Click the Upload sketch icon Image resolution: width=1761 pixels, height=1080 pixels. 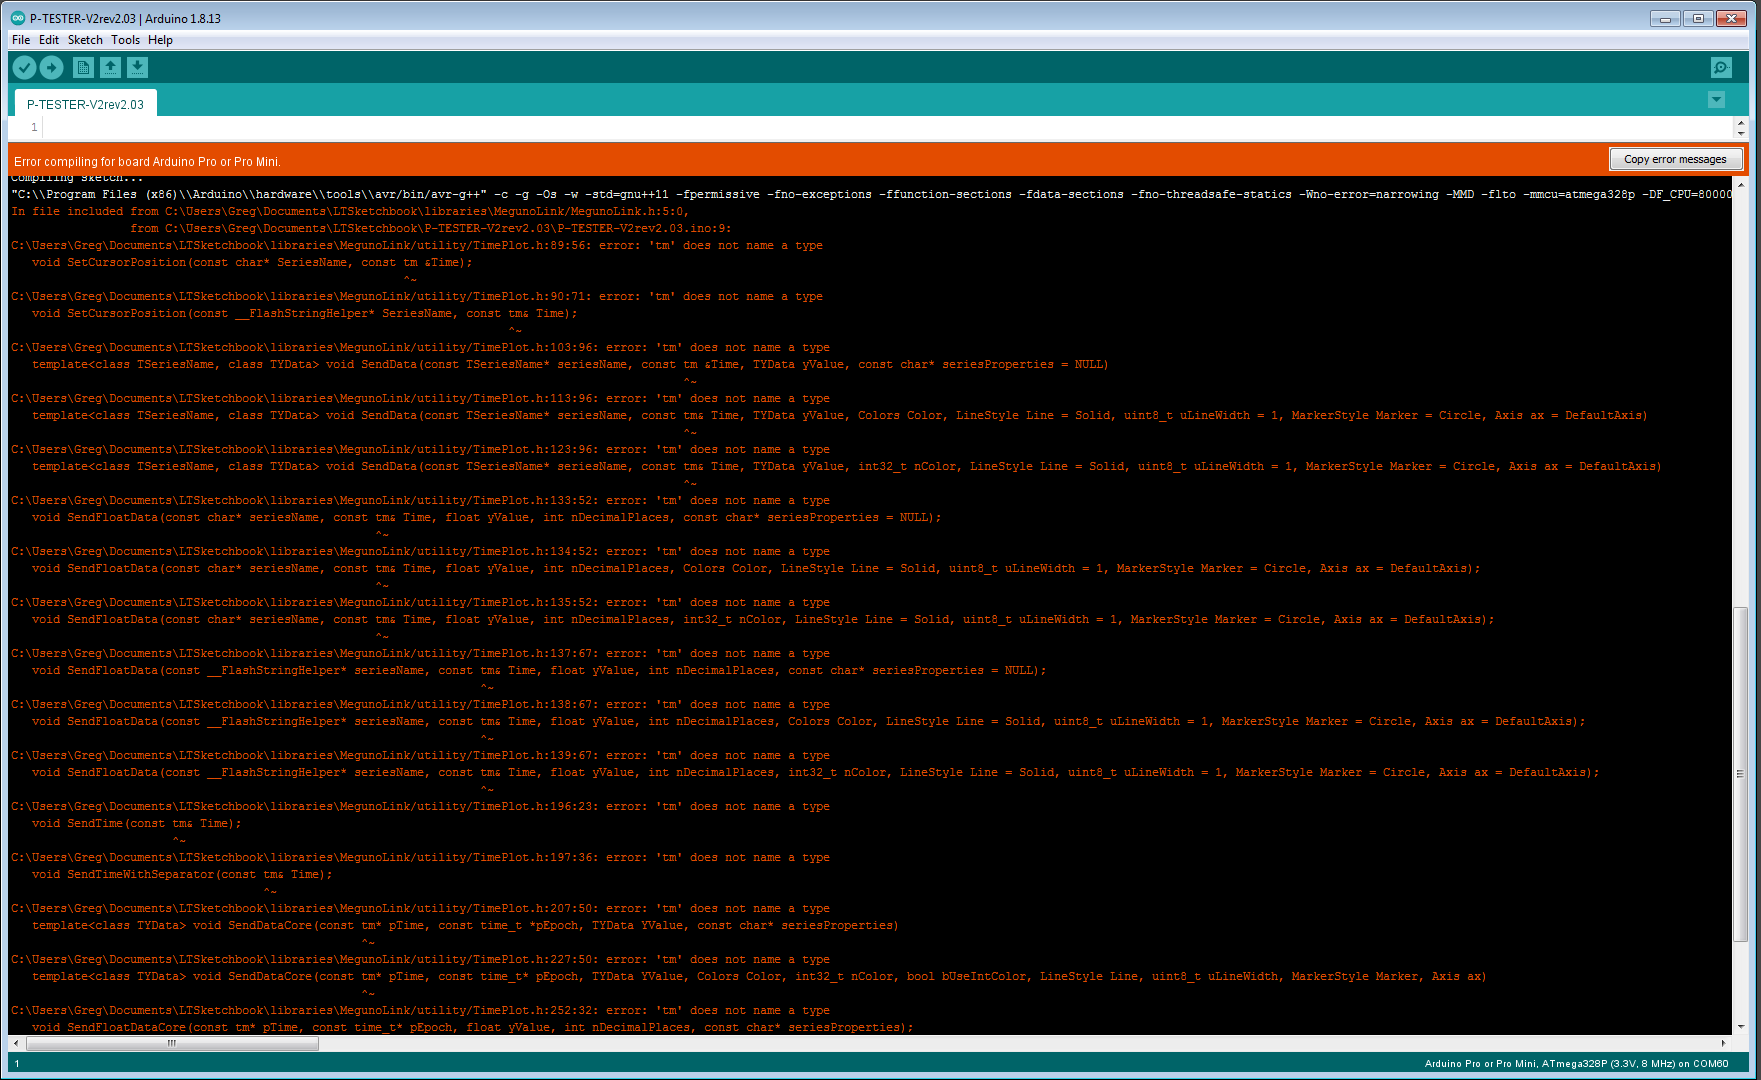[x=51, y=67]
